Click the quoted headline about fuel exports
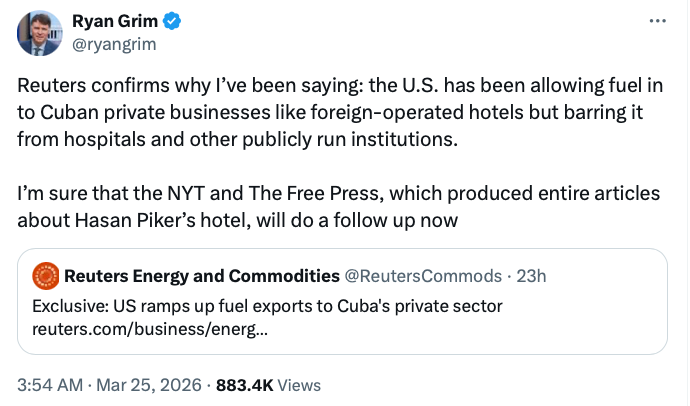The width and height of the screenshot is (690, 406). tap(266, 305)
